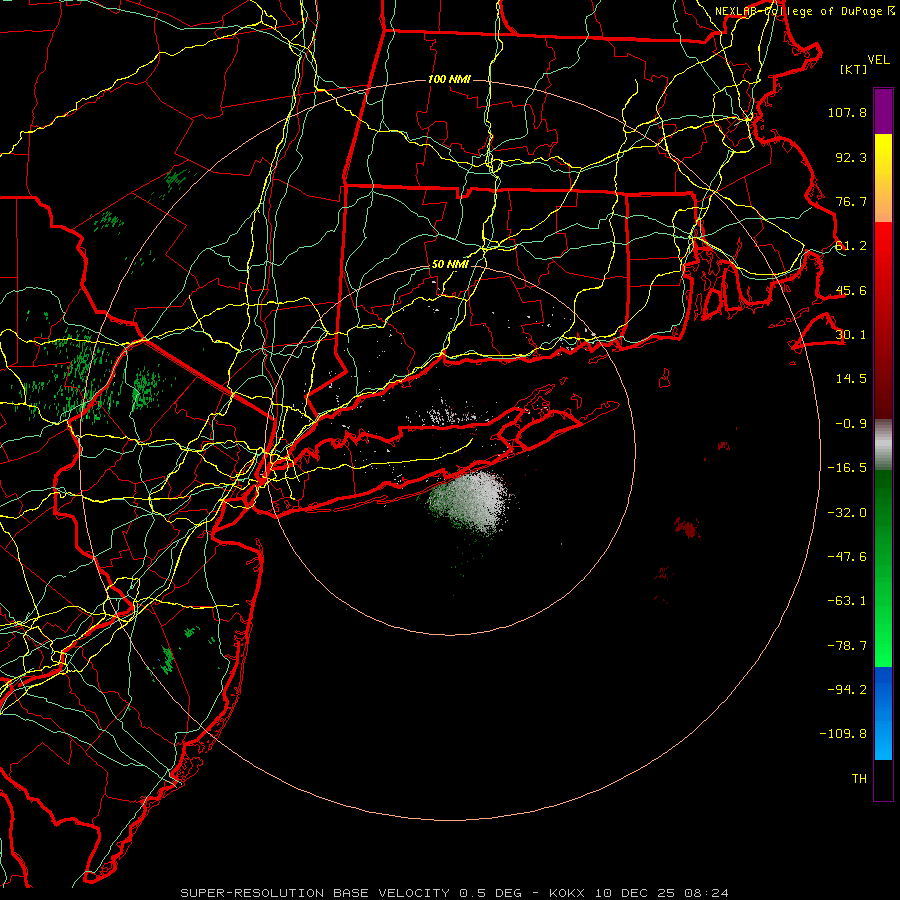This screenshot has height=900, width=900.
Task: Click the -63.1 velocity scale value
Action: pyautogui.click(x=847, y=601)
